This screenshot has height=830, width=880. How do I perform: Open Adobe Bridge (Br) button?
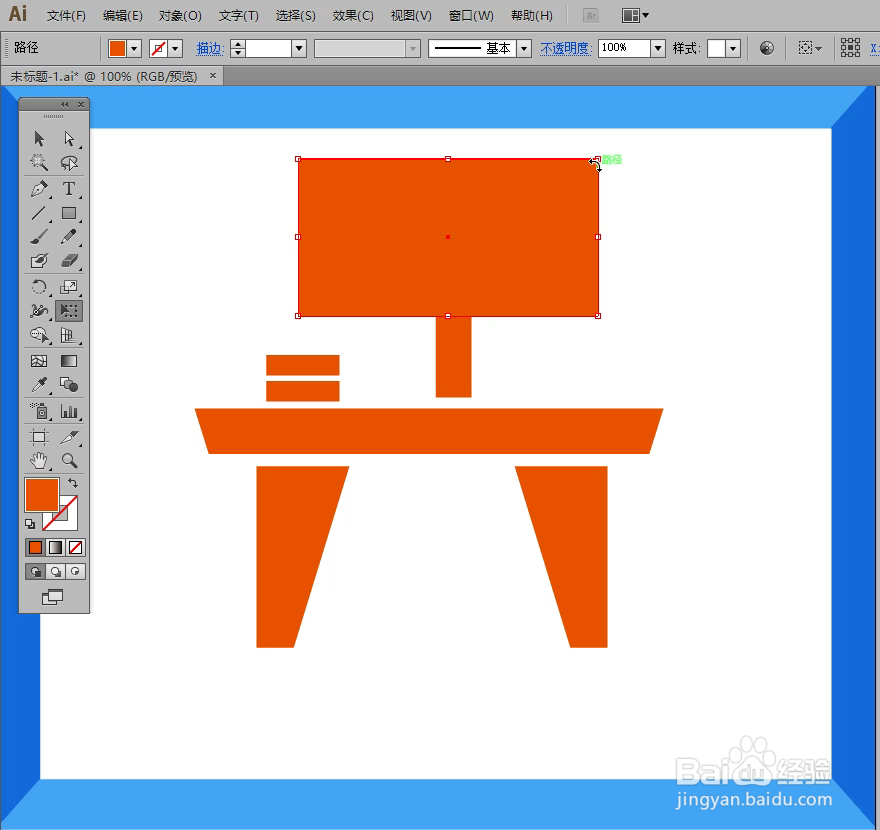[591, 16]
